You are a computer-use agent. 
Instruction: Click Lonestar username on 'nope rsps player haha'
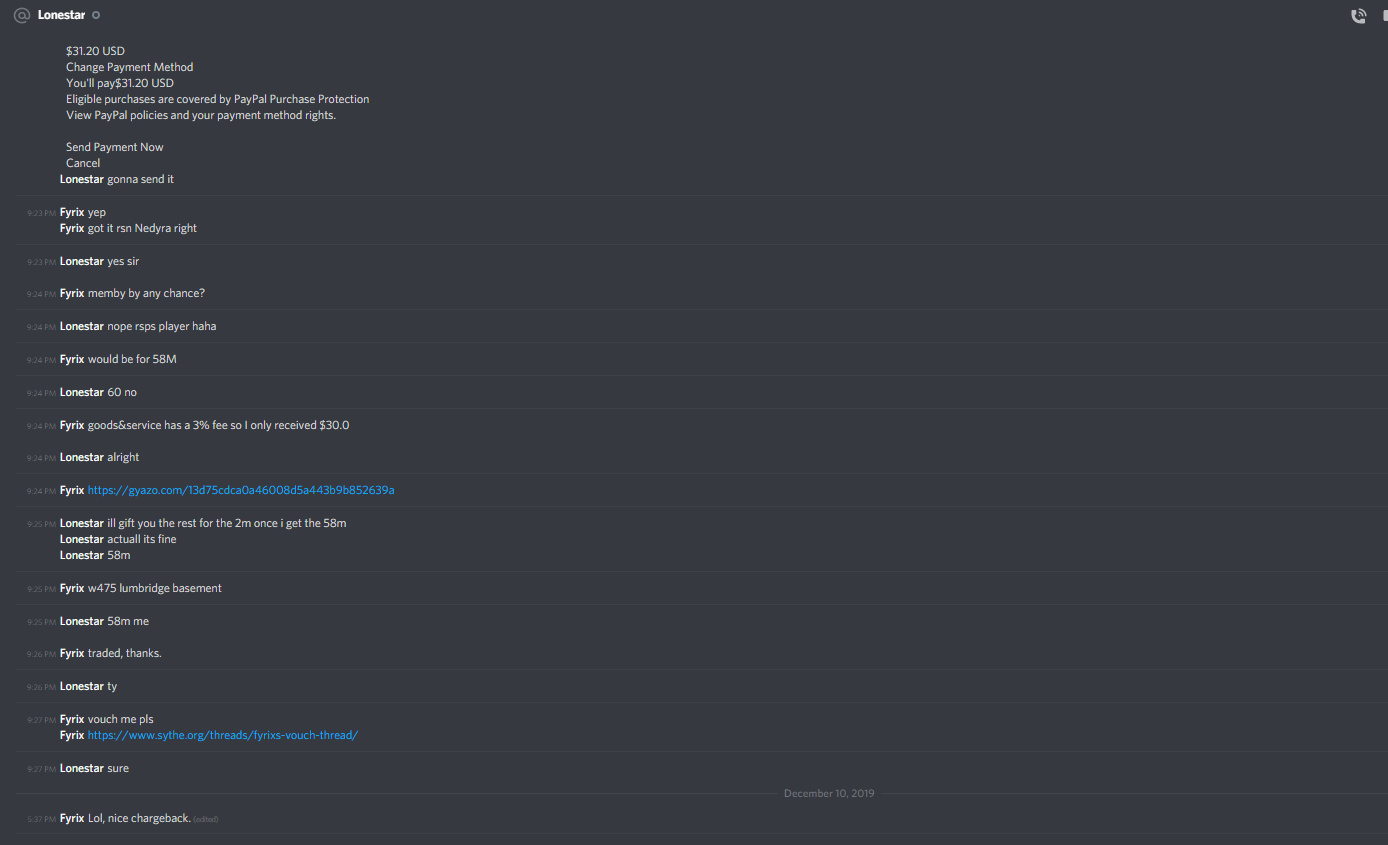tap(82, 326)
